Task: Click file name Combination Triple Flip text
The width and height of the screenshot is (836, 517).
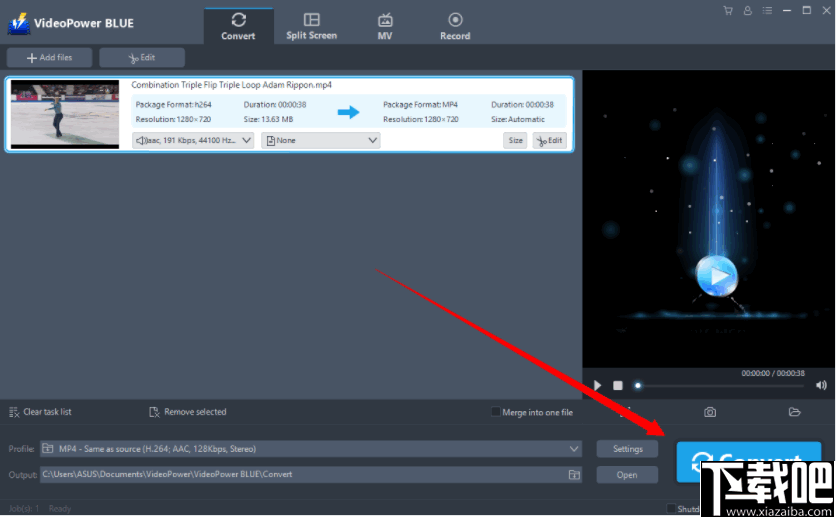Action: click(231, 85)
